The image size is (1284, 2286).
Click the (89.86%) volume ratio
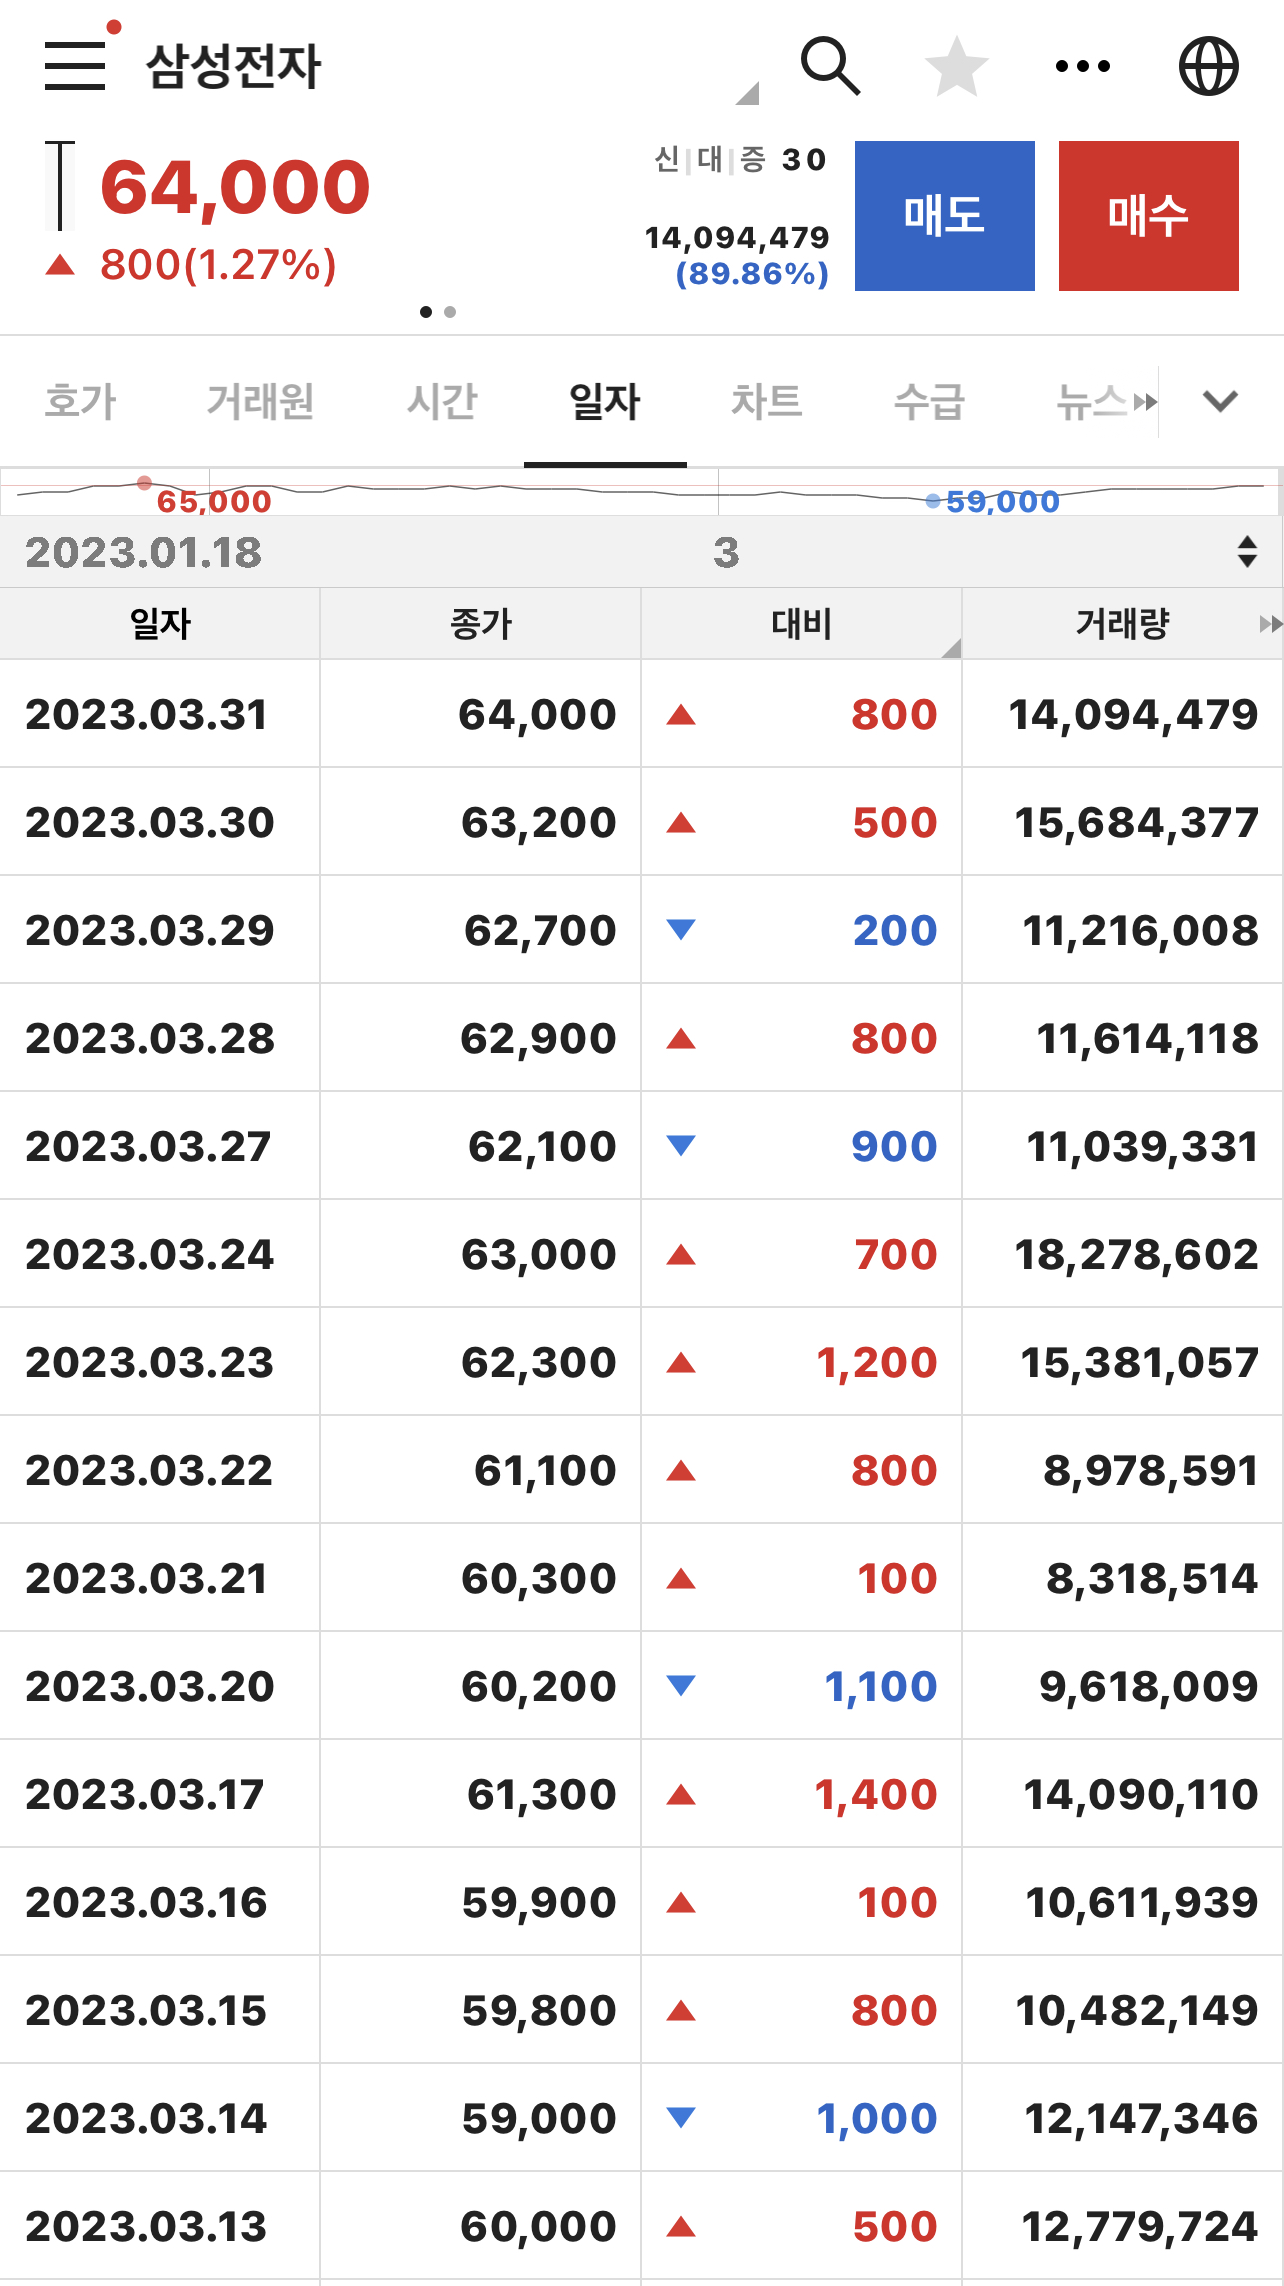point(752,273)
